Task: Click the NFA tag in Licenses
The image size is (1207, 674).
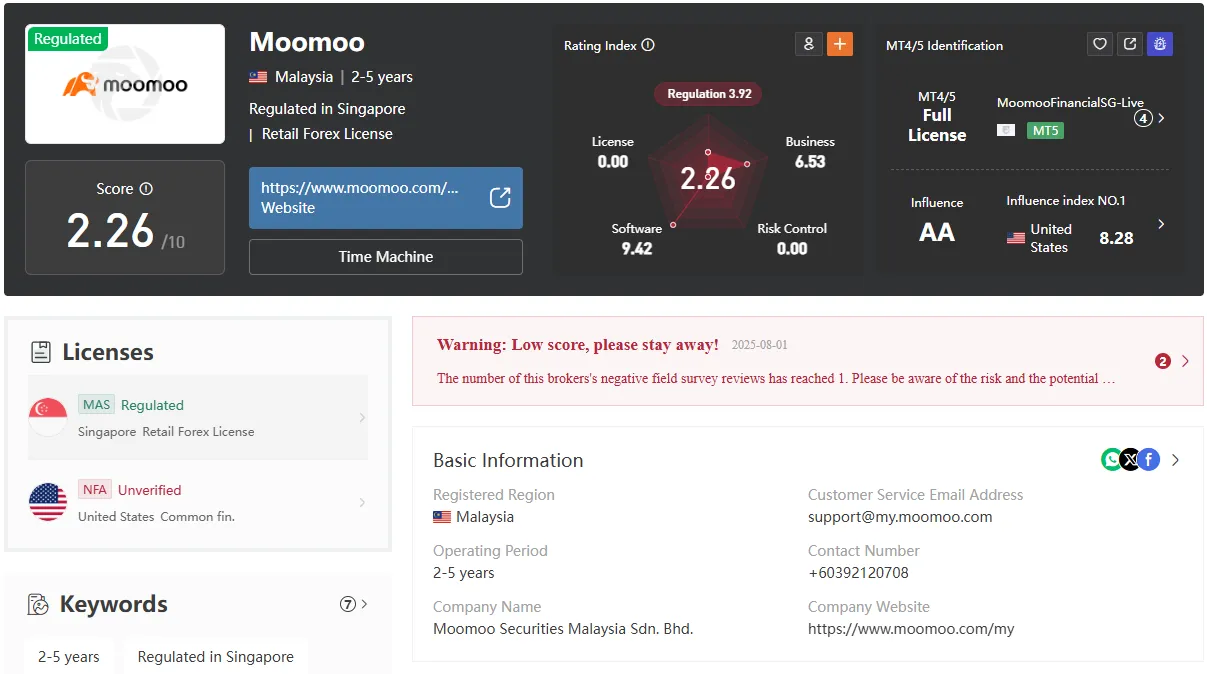Action: click(95, 490)
